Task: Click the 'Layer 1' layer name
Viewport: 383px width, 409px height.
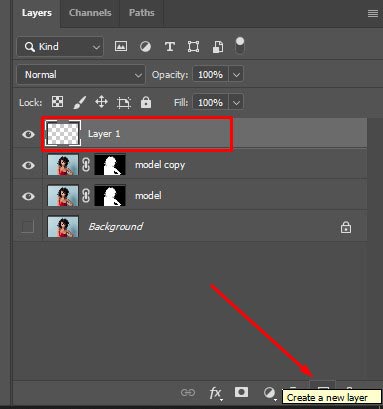Action: [x=104, y=134]
